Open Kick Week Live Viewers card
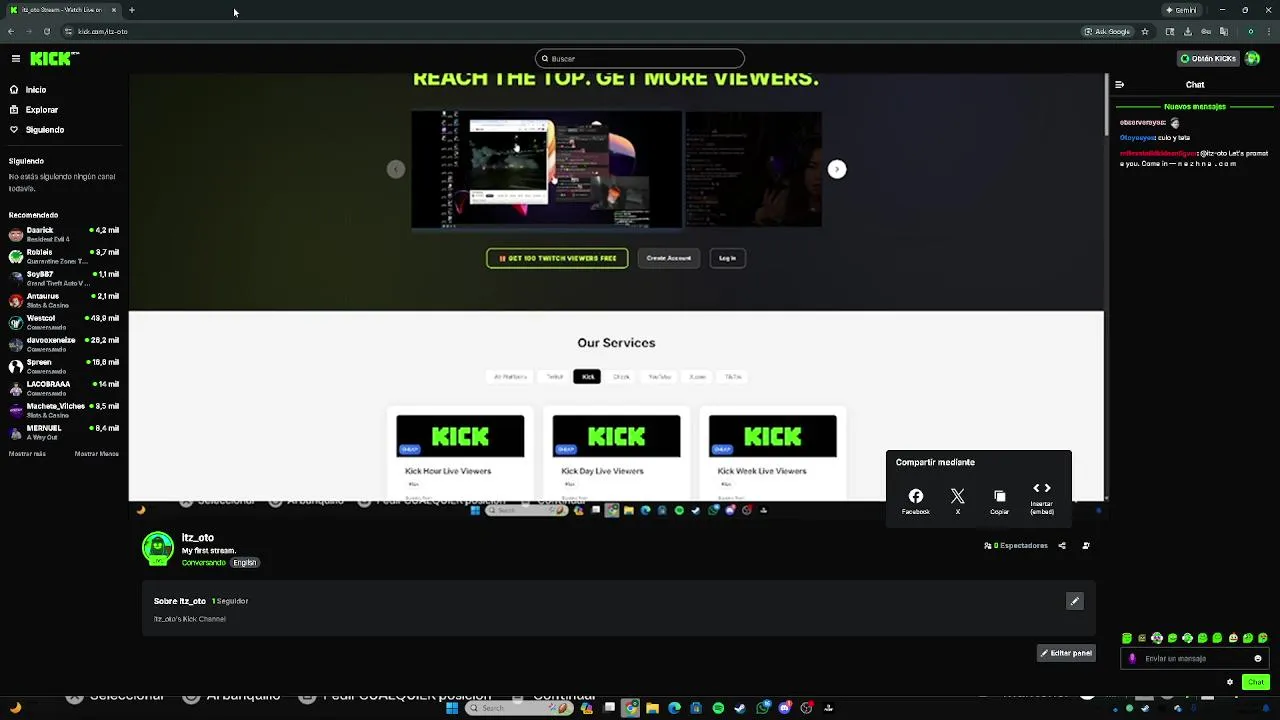Screen dimensions: 1280x720 pos(772,453)
